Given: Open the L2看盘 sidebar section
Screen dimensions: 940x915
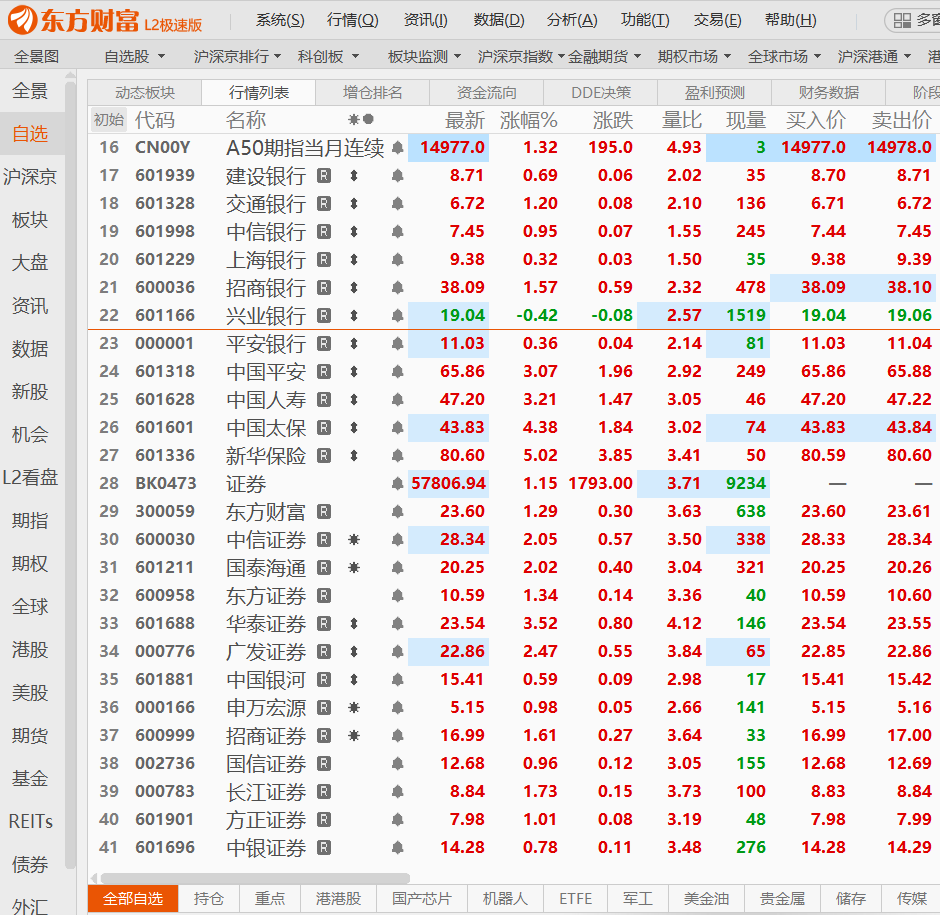Looking at the screenshot, I should (x=30, y=477).
